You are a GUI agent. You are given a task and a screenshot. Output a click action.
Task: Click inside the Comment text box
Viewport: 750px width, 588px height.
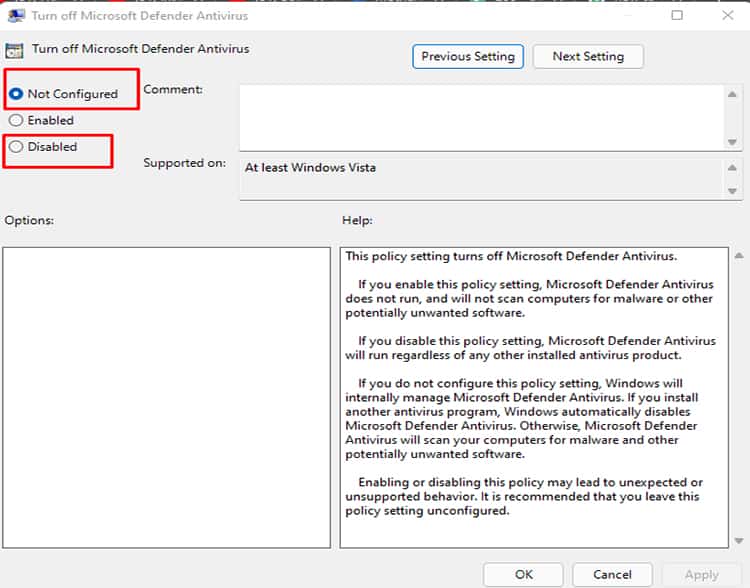(482, 118)
